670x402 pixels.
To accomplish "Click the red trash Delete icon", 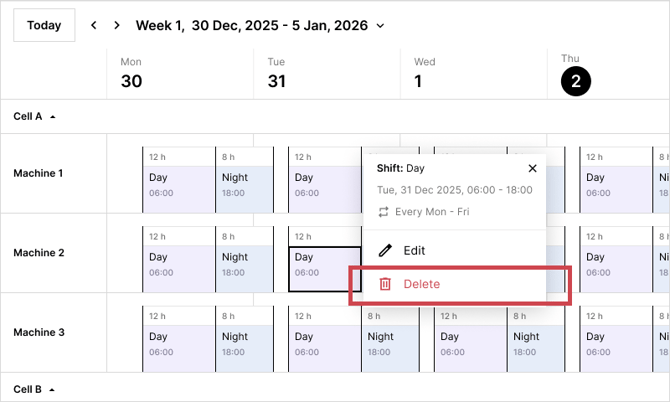I will (385, 284).
